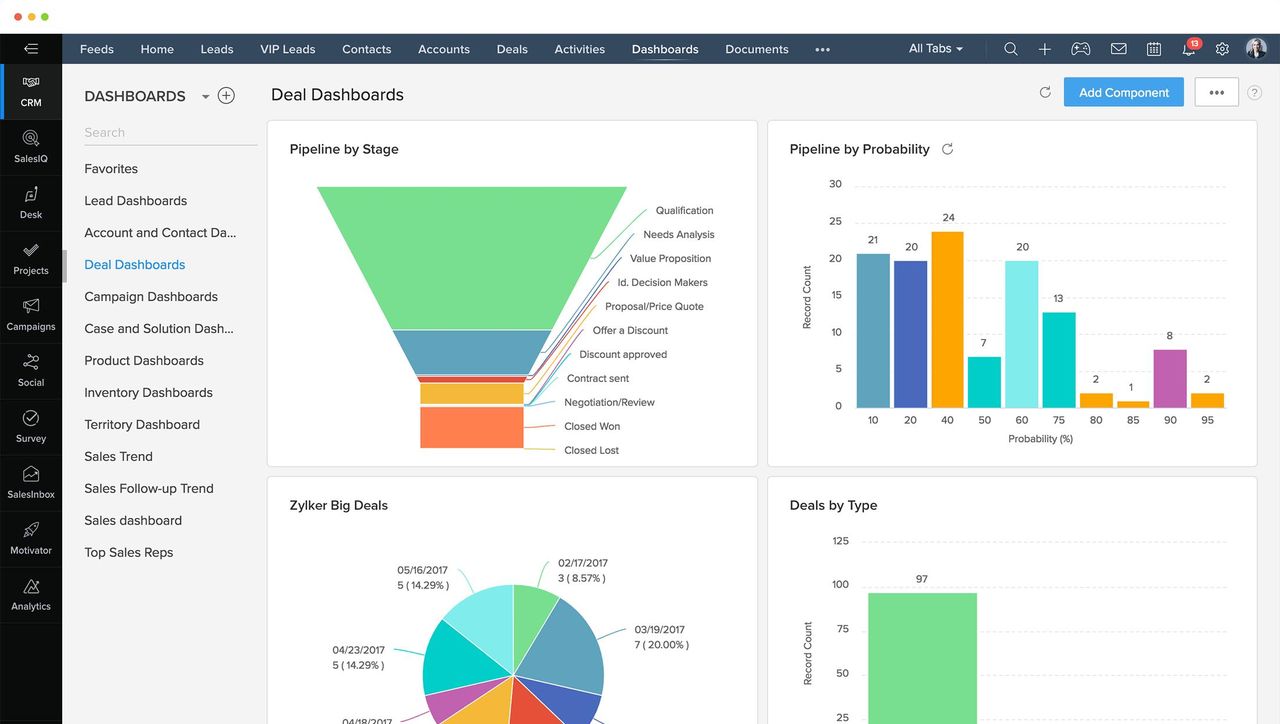Open the Sales dashboard entry
The image size is (1280, 724).
pyautogui.click(x=133, y=521)
